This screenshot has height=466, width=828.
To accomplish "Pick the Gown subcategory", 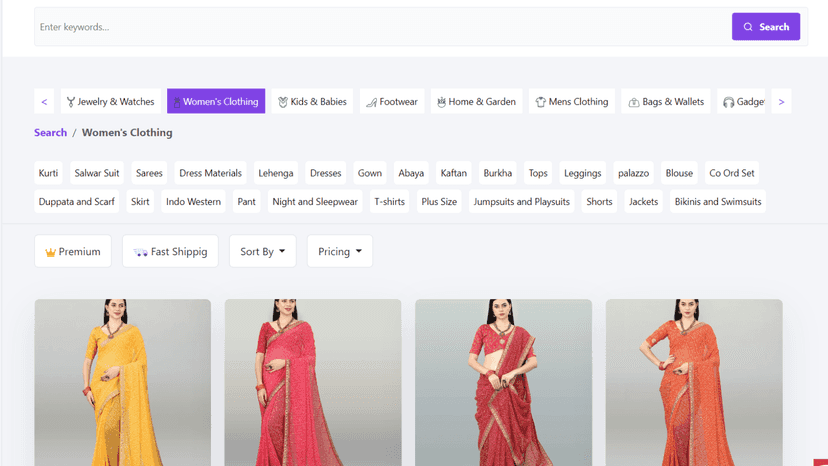I will point(370,173).
